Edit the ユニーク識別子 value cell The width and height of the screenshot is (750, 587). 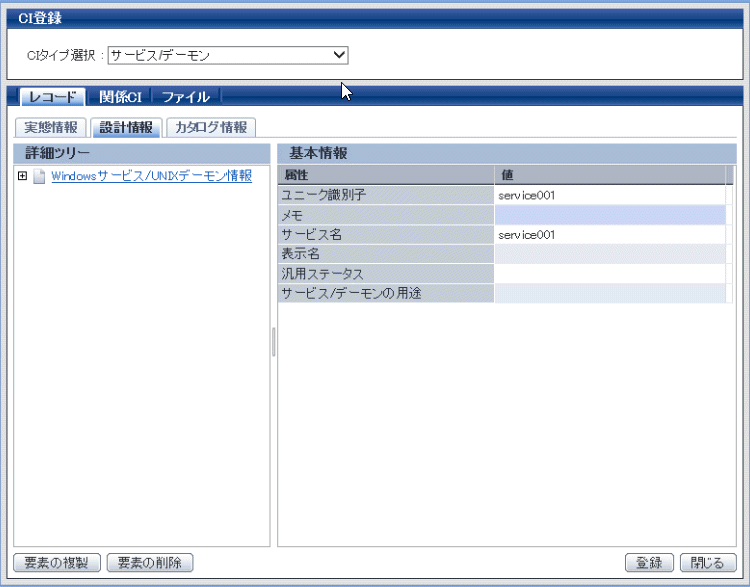pyautogui.click(x=609, y=195)
